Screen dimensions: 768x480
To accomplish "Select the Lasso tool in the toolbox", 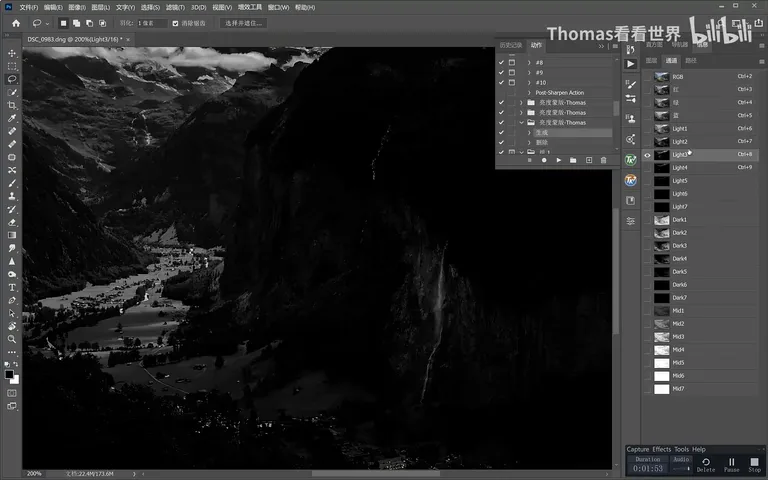I will click(12, 79).
